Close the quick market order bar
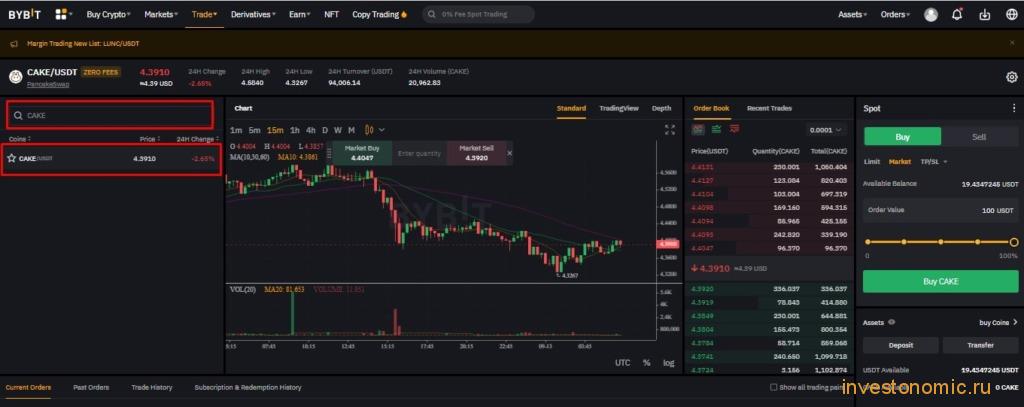Screen dimensions: 1024x407 tap(509, 153)
